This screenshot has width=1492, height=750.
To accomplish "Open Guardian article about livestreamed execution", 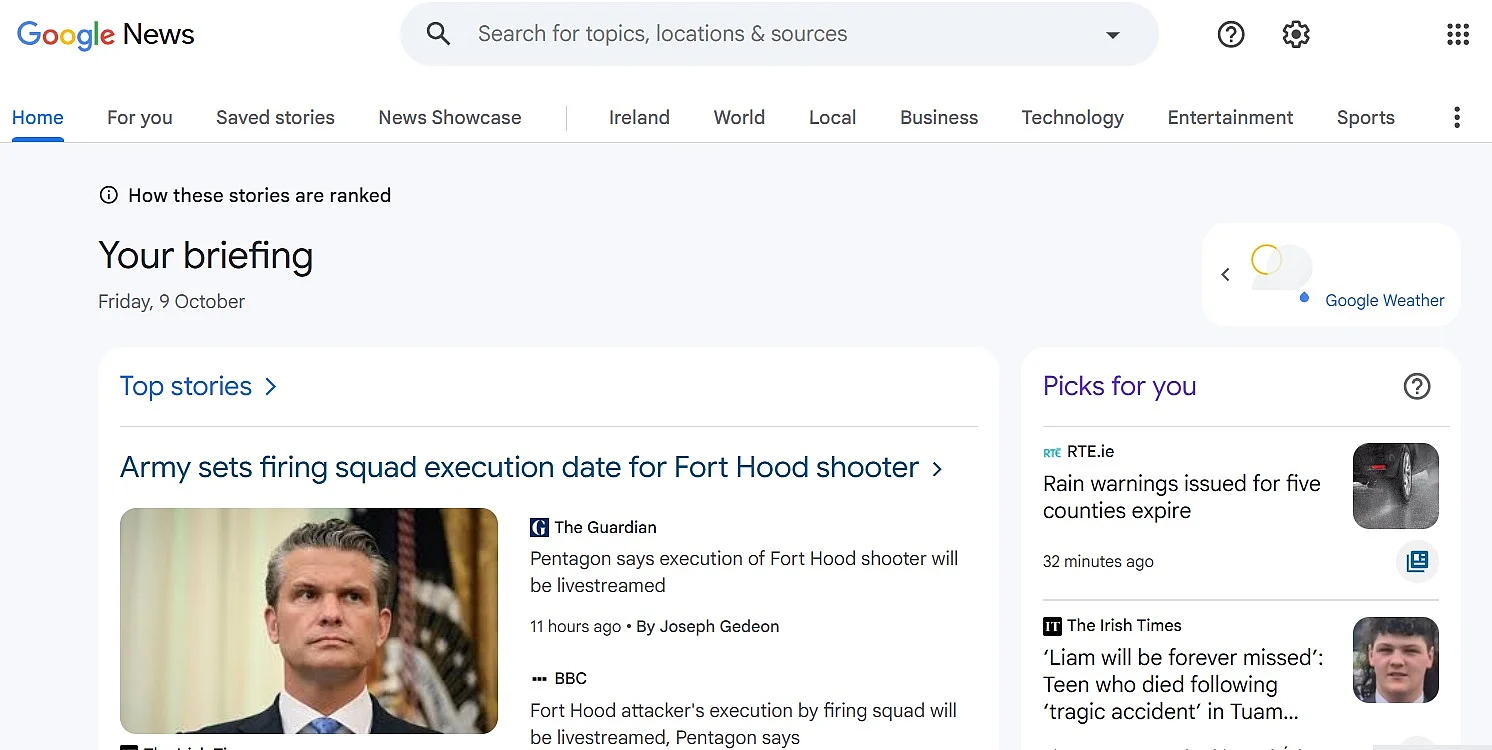I will (x=744, y=572).
